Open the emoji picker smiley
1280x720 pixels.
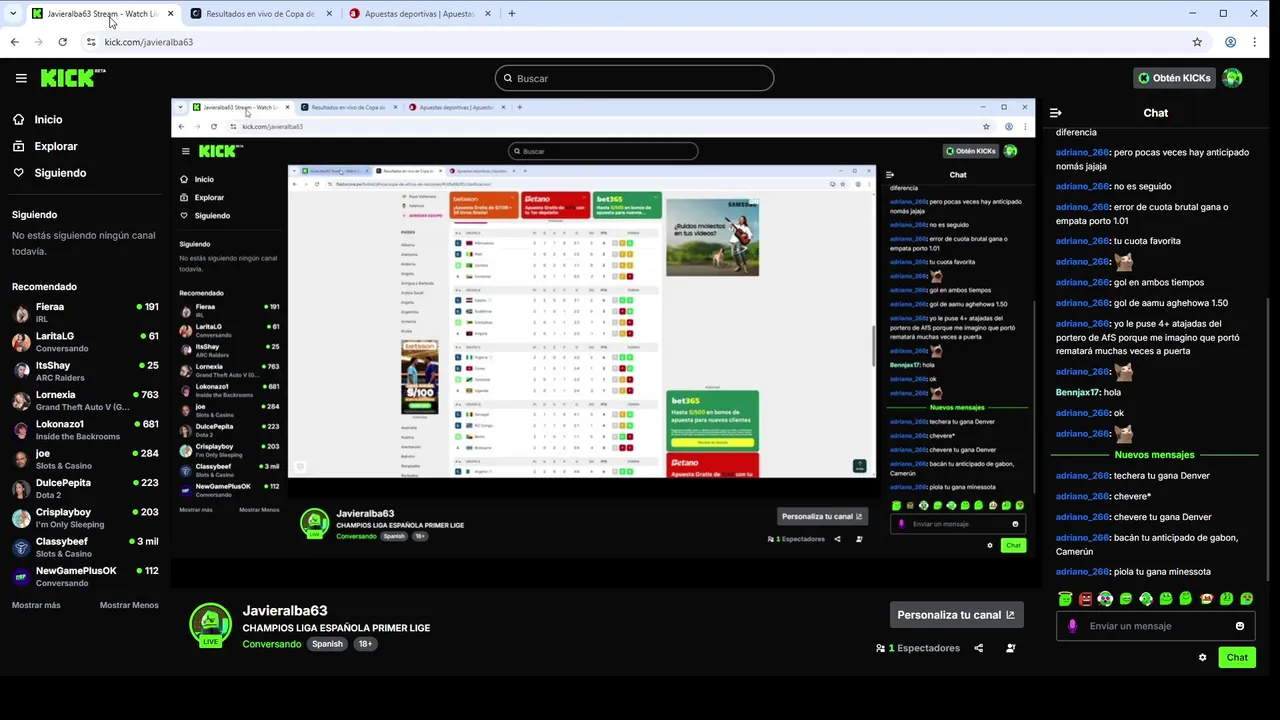point(1240,626)
